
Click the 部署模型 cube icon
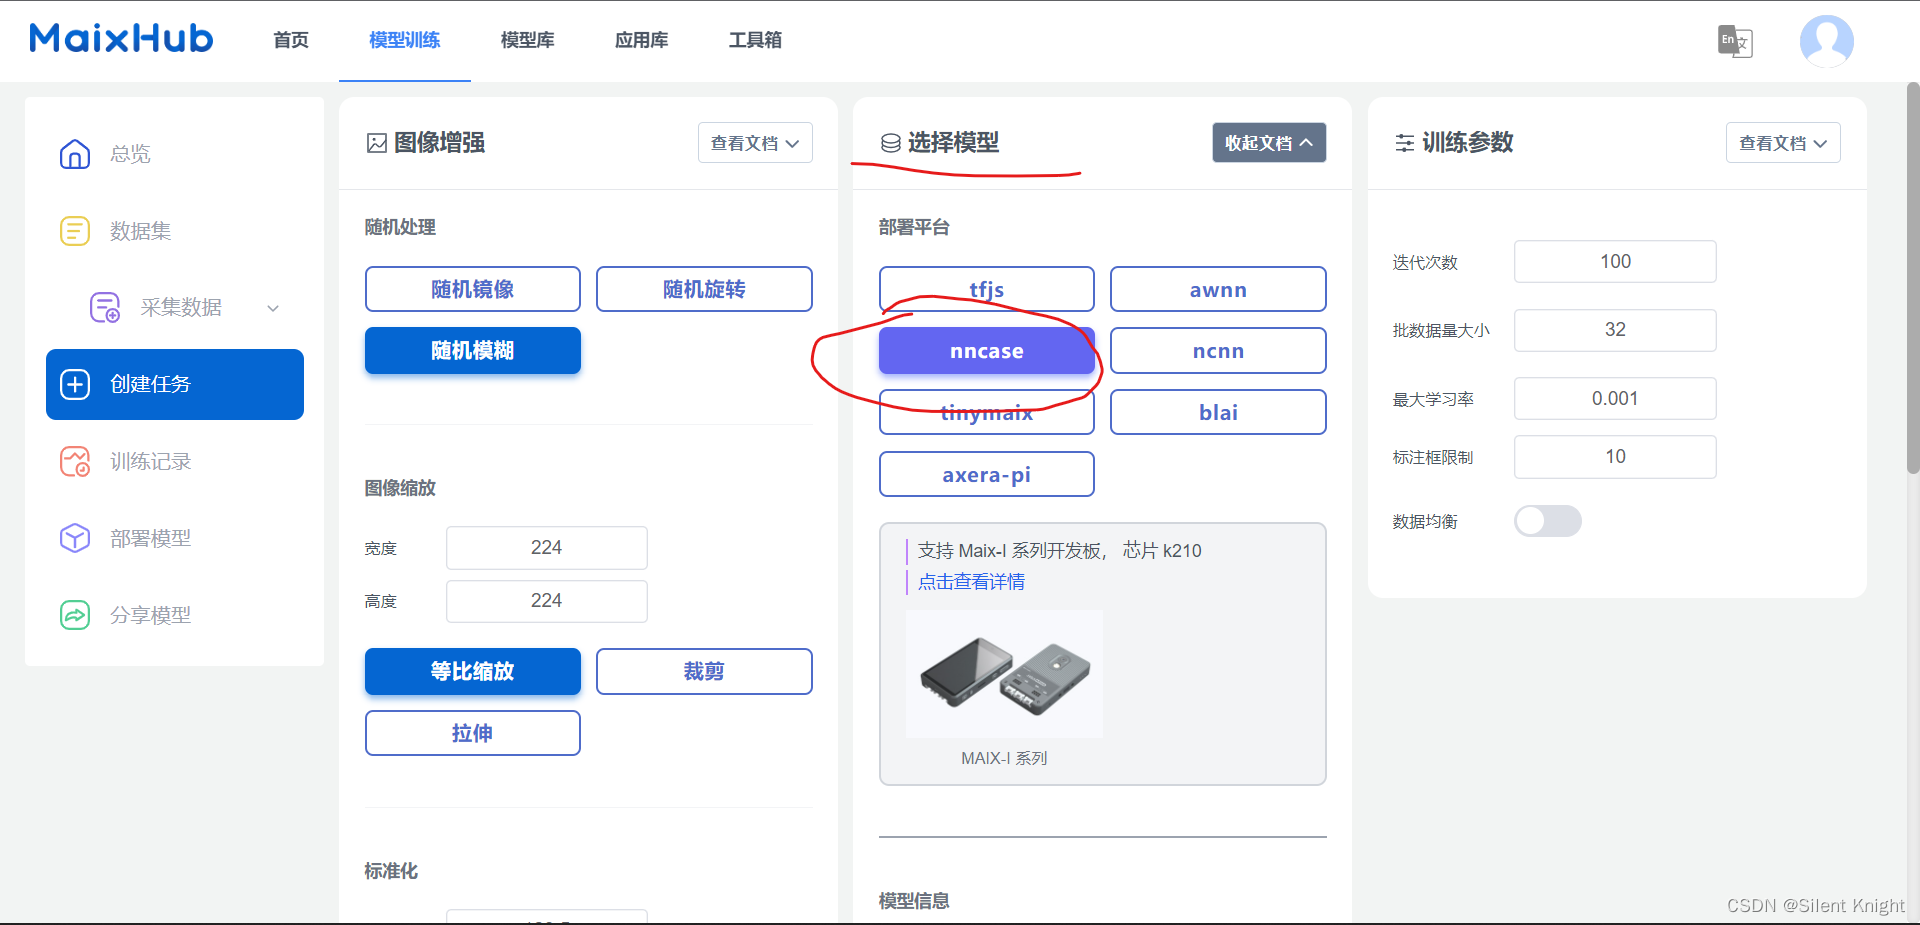[75, 538]
